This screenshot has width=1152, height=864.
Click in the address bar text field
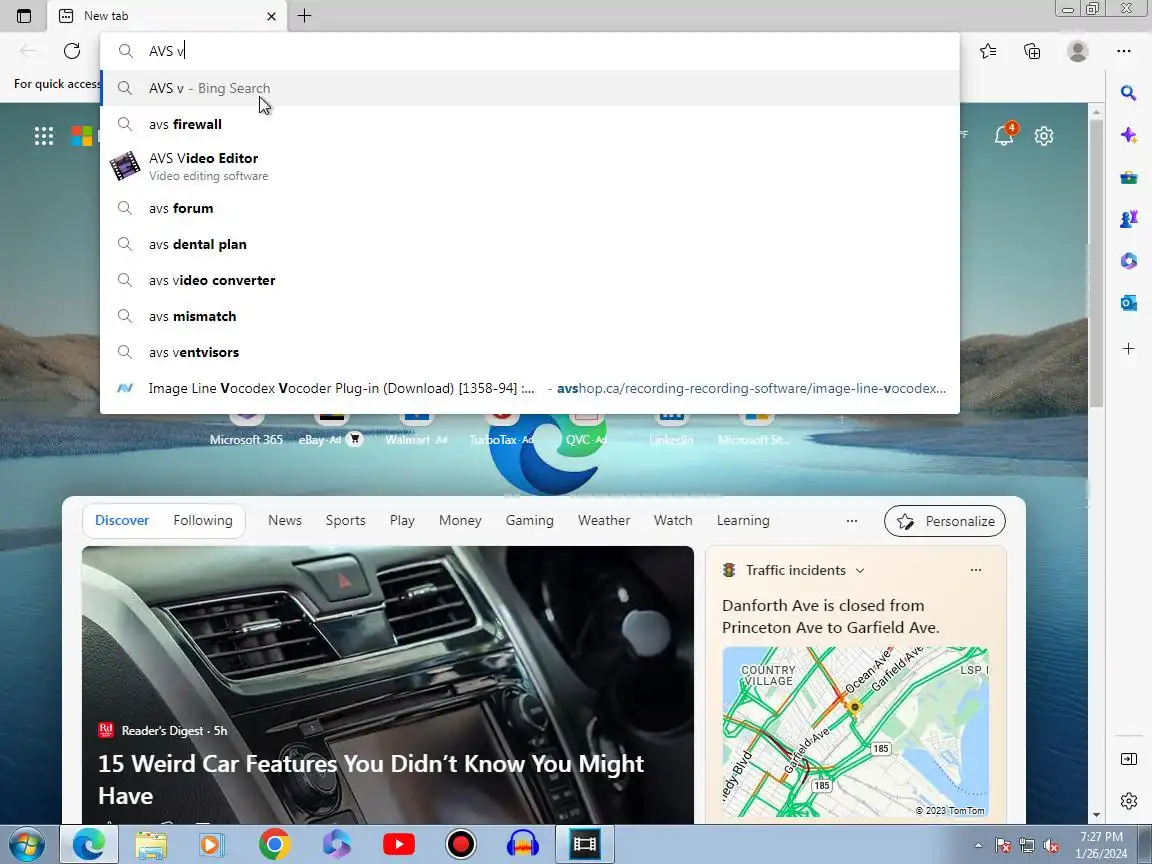click(x=529, y=51)
